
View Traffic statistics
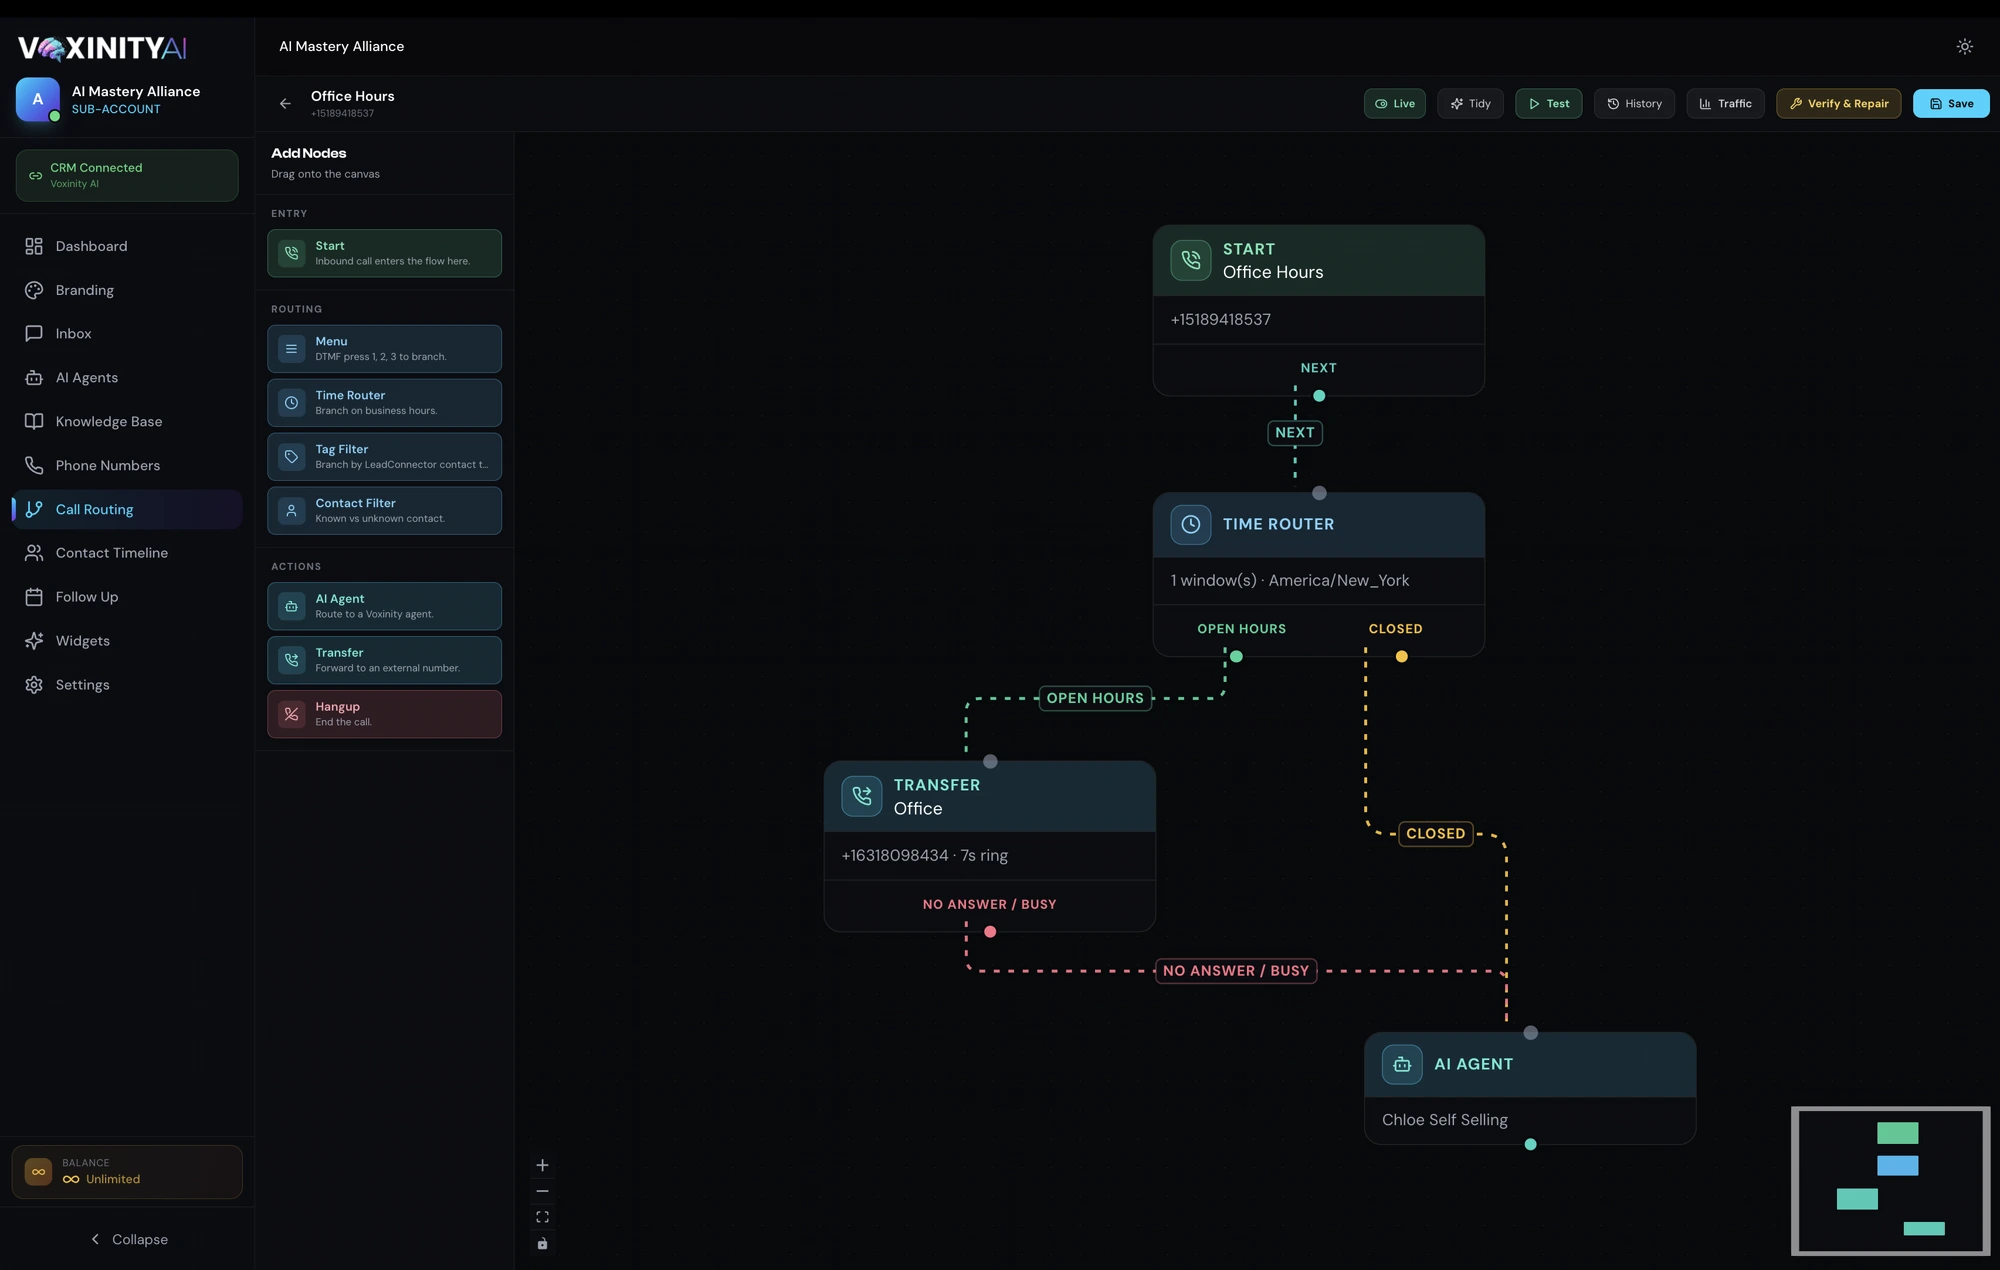(x=1725, y=104)
